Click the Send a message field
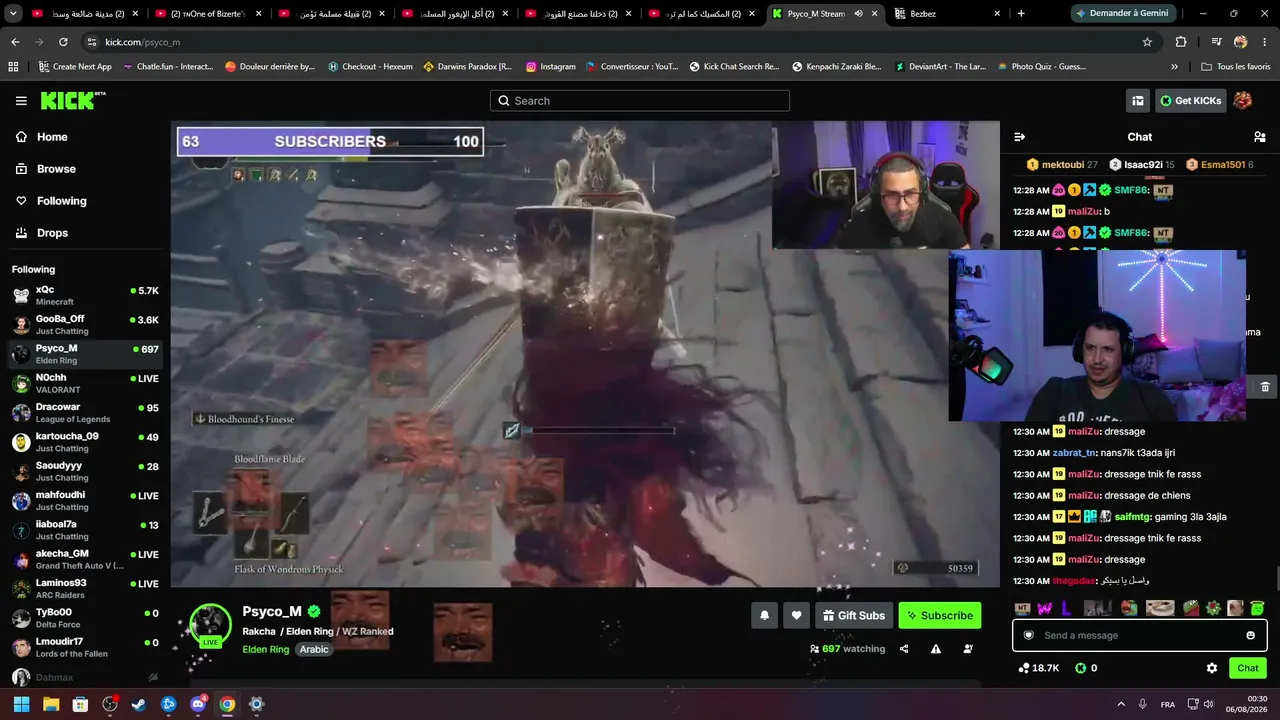 [1139, 635]
